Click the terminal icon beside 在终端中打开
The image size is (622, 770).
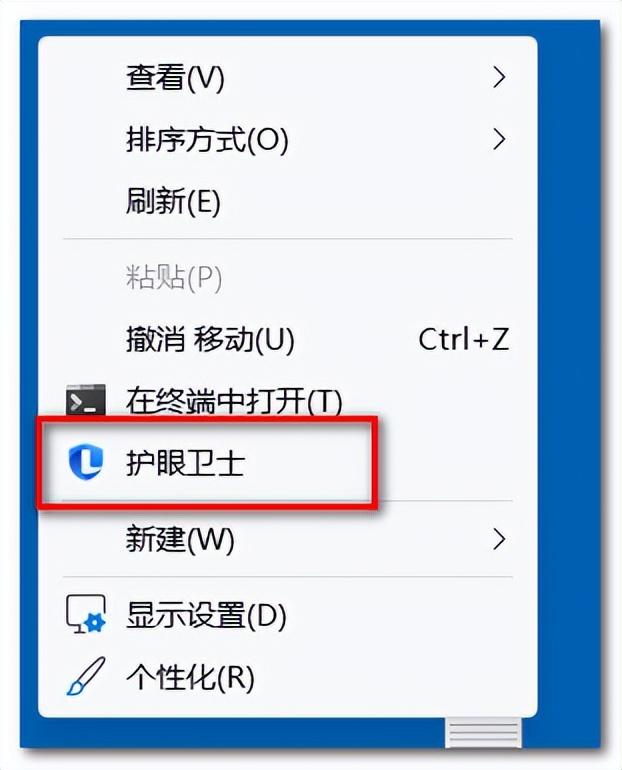[x=85, y=400]
